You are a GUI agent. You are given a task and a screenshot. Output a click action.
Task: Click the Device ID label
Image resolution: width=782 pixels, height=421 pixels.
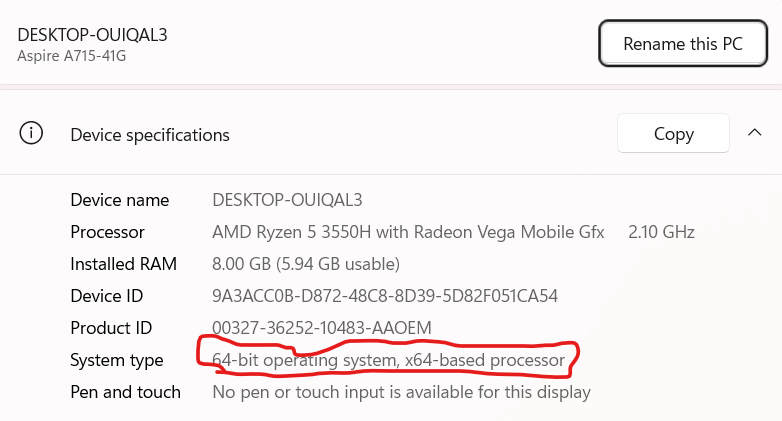pos(106,296)
